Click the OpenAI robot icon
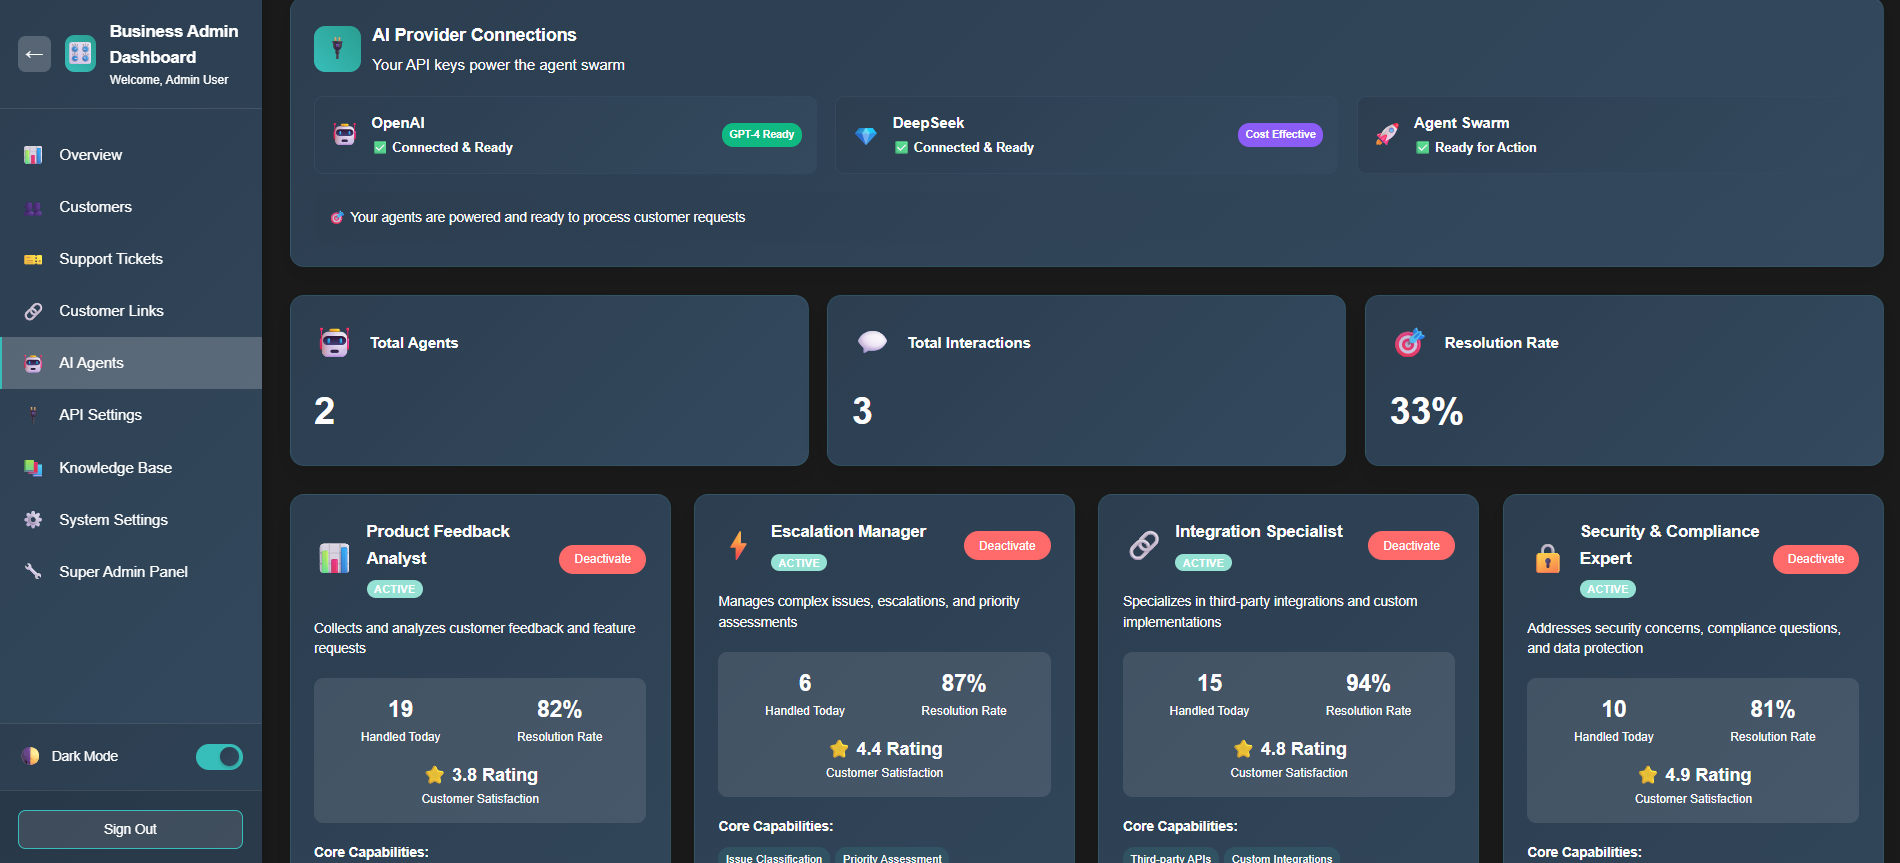Screen dimensions: 1900x863 345,135
